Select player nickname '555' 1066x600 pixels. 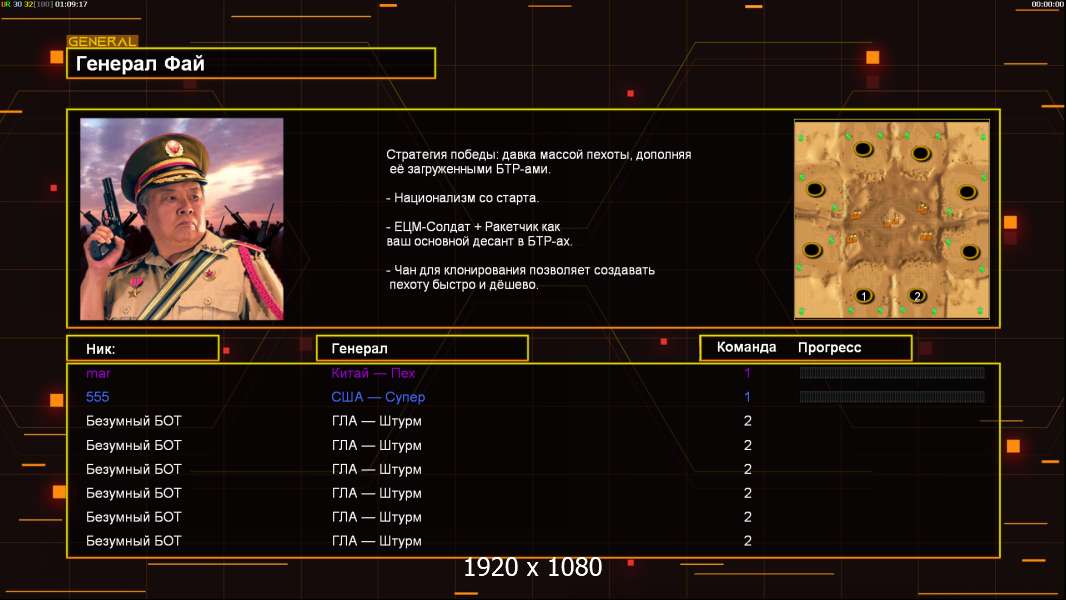point(97,397)
